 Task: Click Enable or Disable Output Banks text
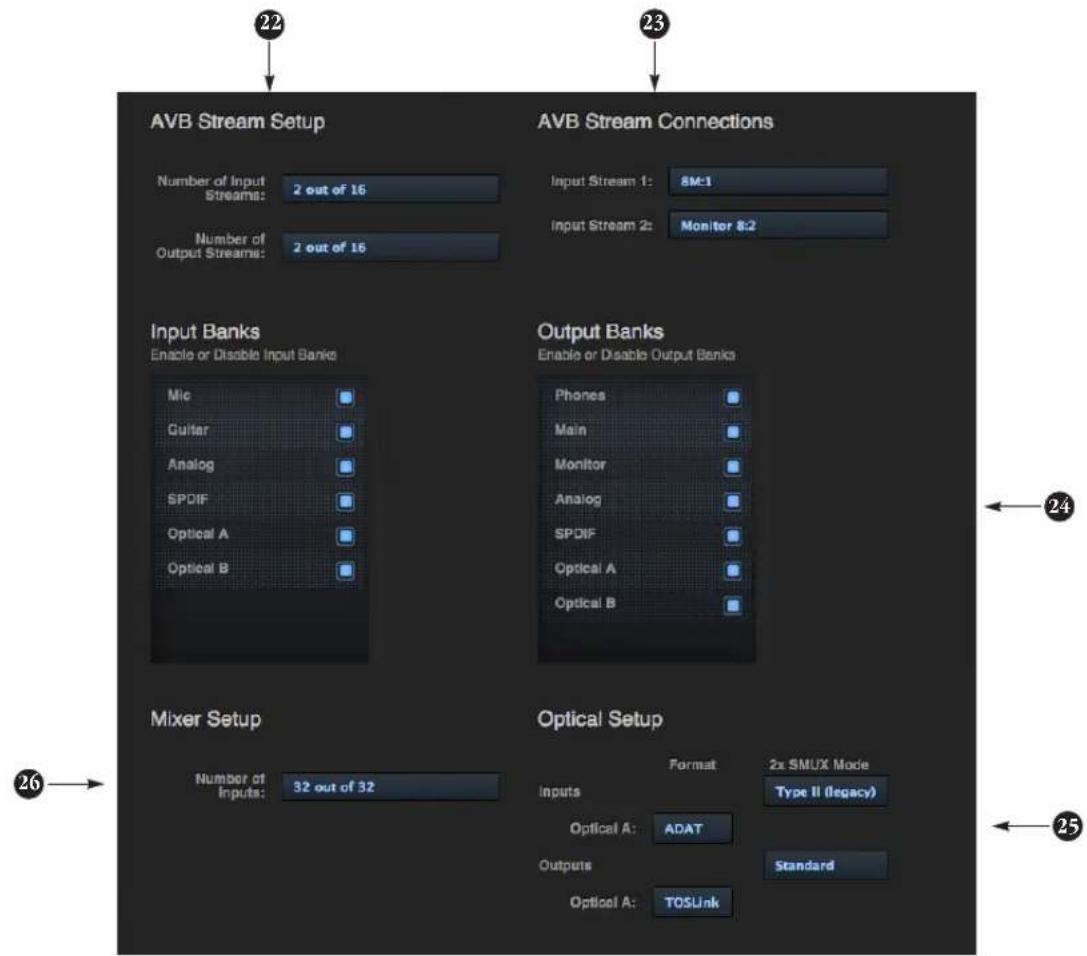(636, 355)
